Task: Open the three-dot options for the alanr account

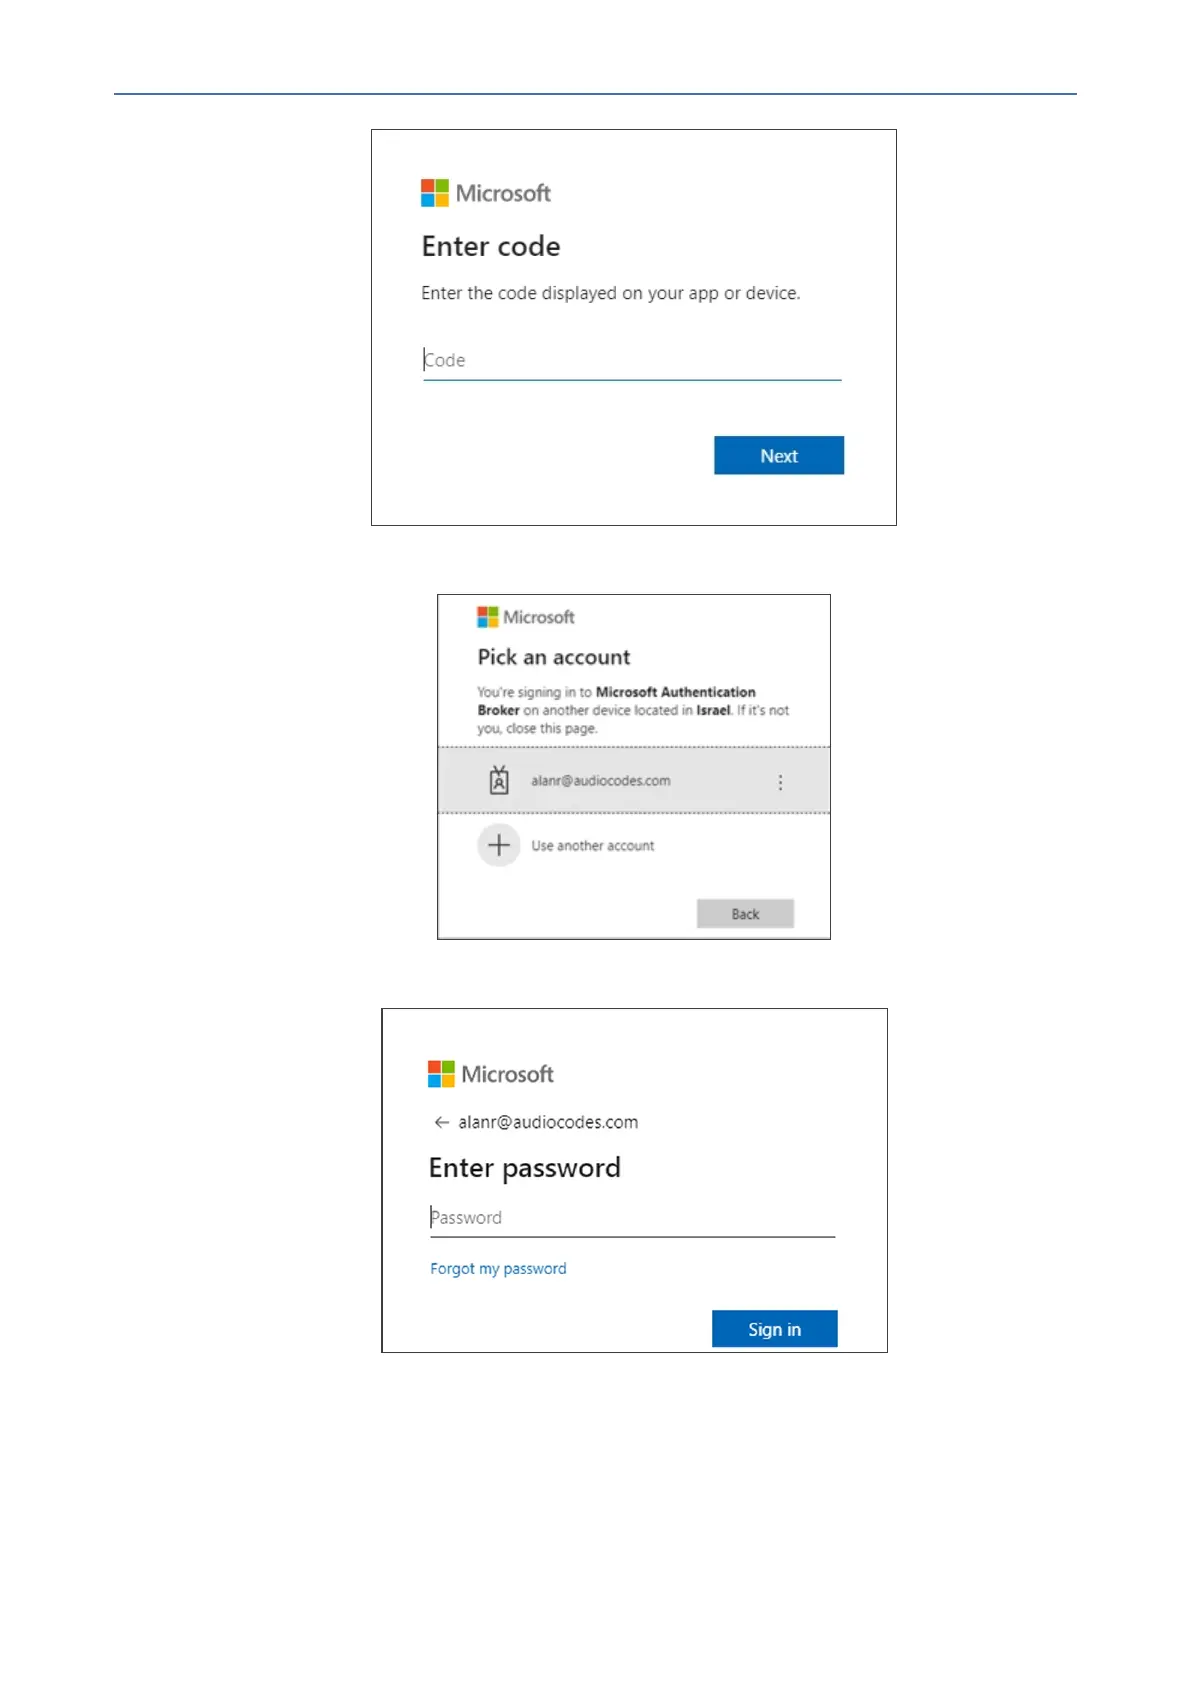Action: click(x=780, y=782)
